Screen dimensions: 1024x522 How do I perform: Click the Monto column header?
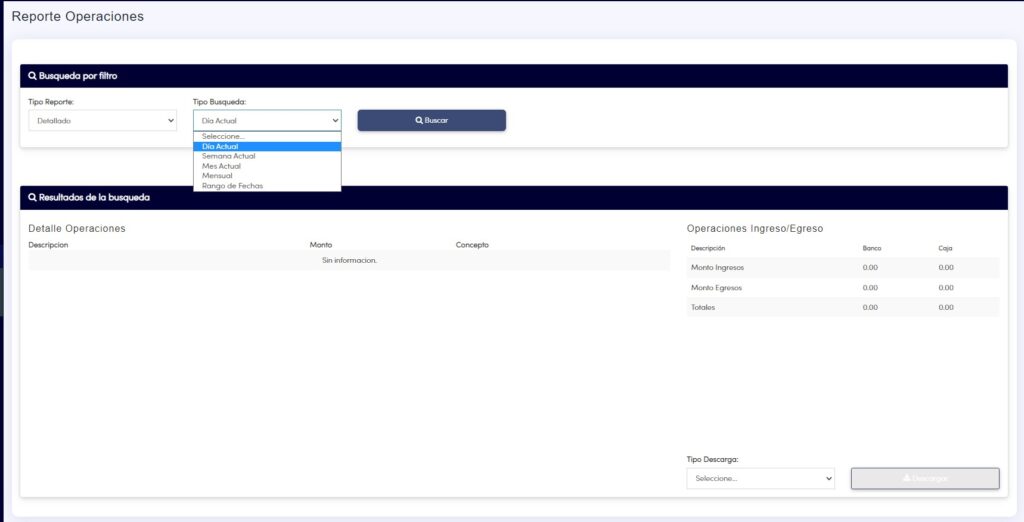point(321,245)
